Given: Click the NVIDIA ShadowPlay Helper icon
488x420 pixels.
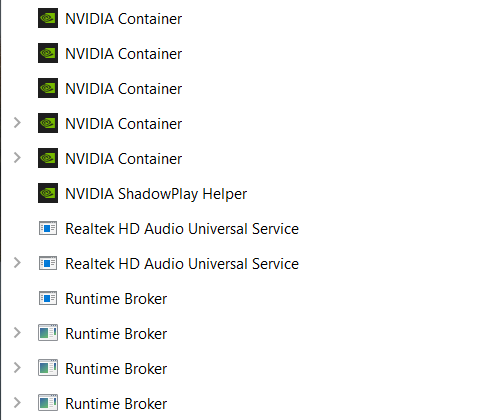Looking at the screenshot, I should click(48, 193).
